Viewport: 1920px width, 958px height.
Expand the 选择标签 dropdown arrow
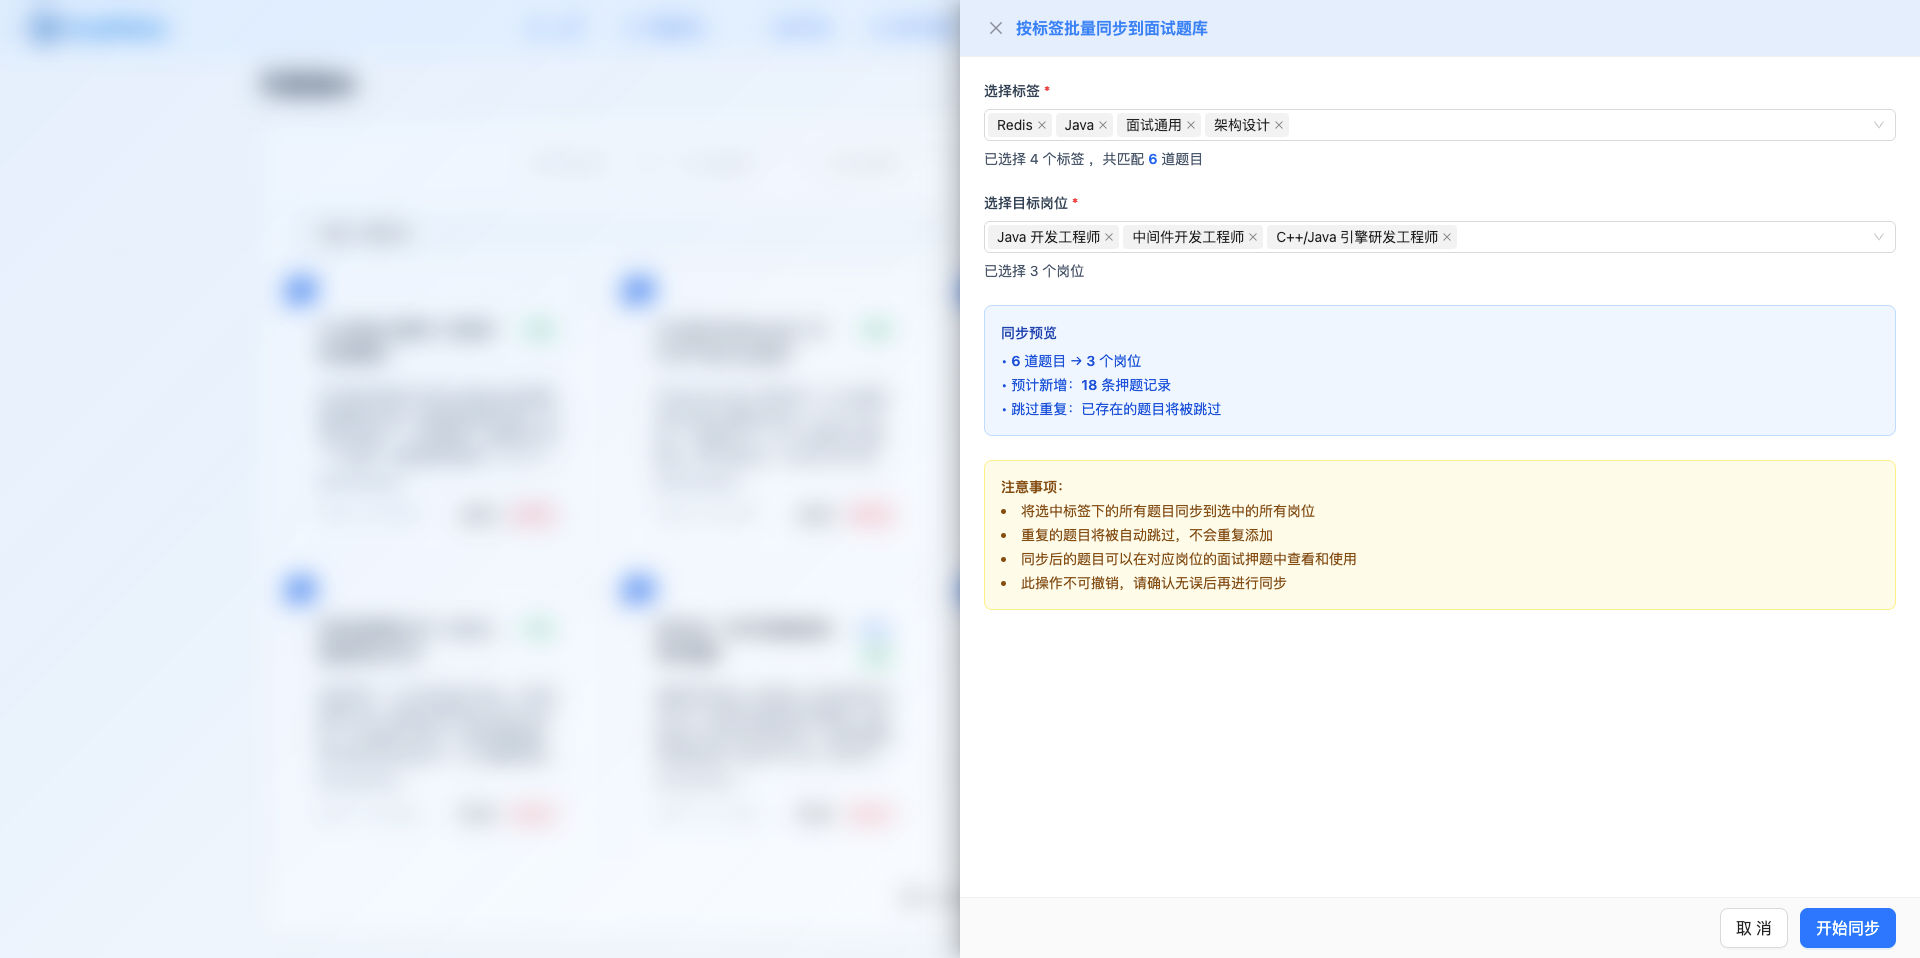[1878, 125]
